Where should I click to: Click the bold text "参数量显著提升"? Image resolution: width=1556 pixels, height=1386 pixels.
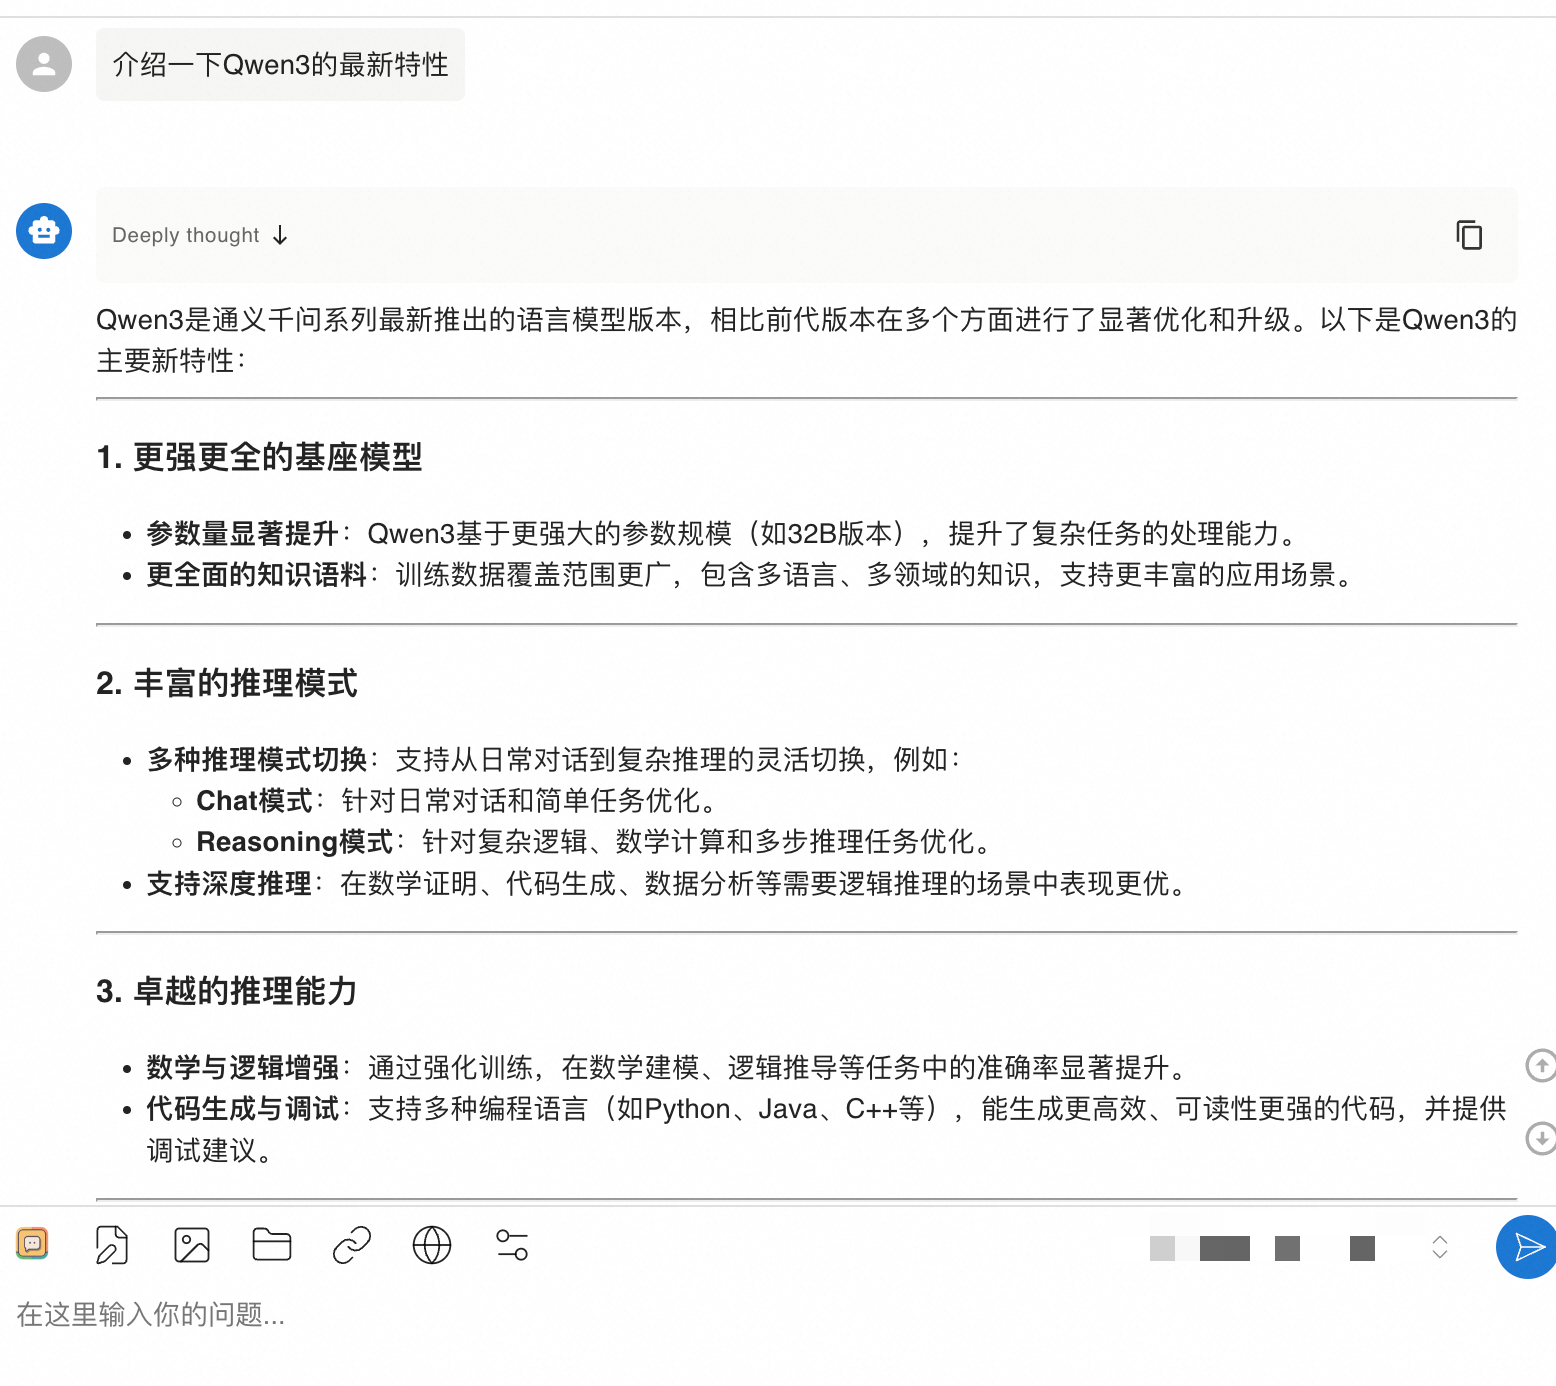243,533
